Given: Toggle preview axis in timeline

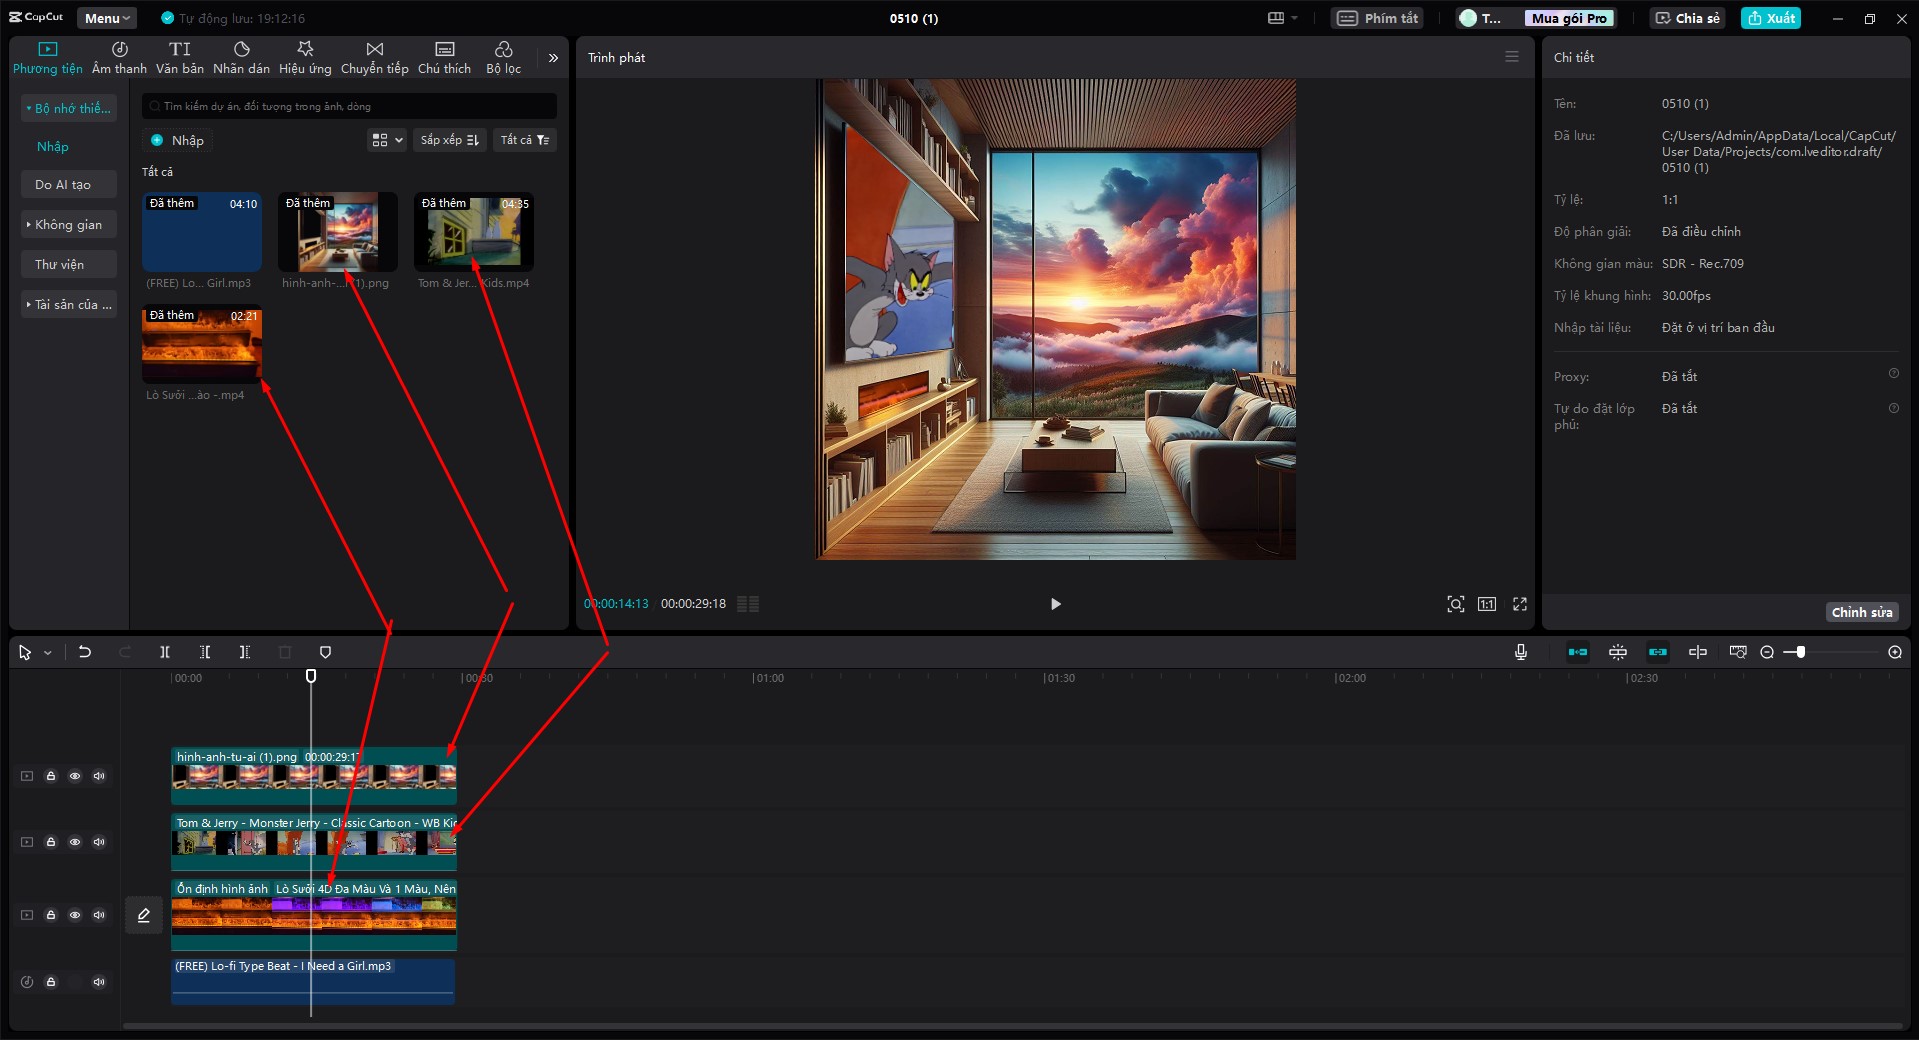Looking at the screenshot, I should [1698, 652].
